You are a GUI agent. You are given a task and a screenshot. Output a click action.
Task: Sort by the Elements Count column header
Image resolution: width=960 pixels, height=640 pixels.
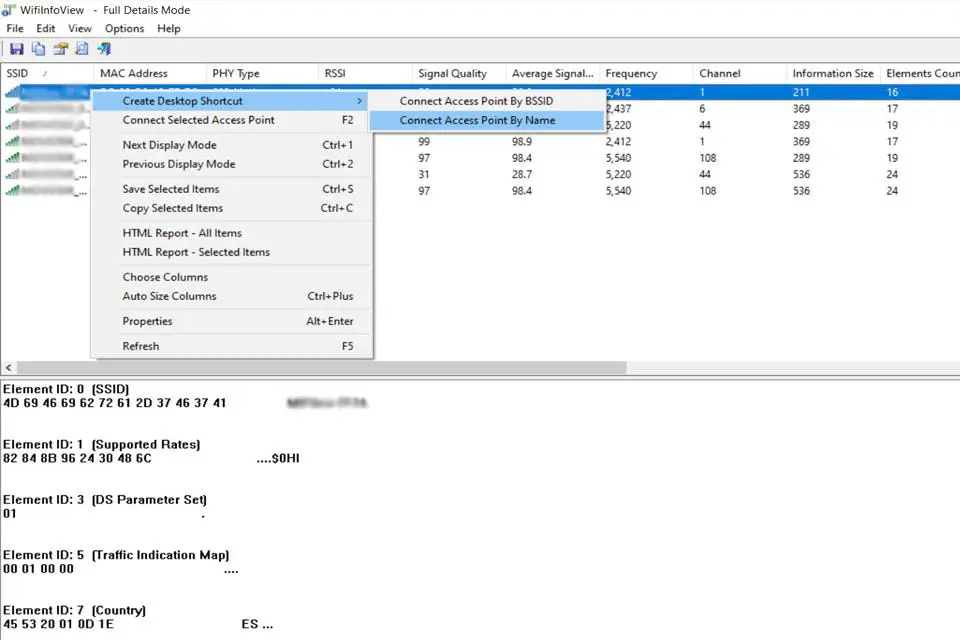[x=920, y=73]
